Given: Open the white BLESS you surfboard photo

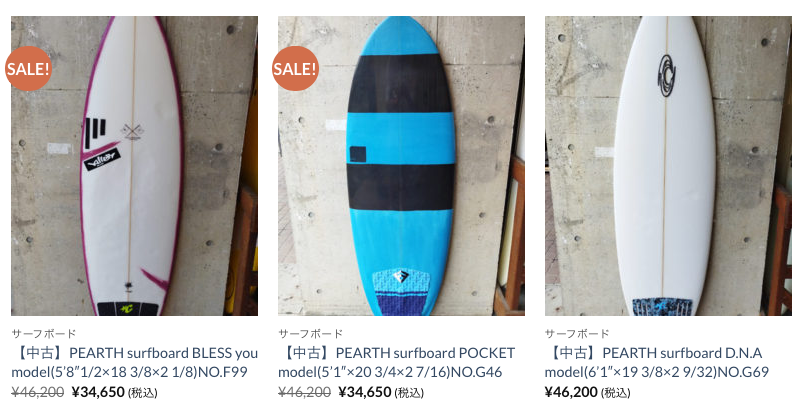Looking at the screenshot, I should [x=134, y=166].
